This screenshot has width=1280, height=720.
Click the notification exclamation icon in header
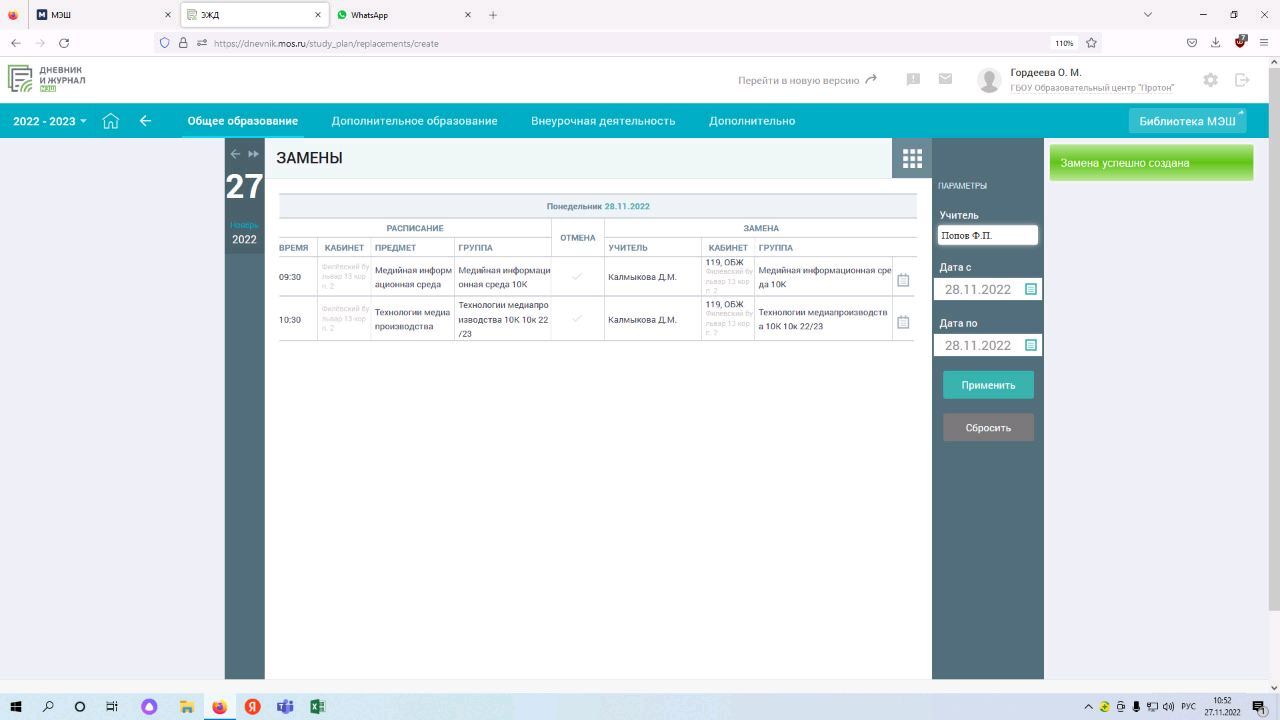point(913,79)
